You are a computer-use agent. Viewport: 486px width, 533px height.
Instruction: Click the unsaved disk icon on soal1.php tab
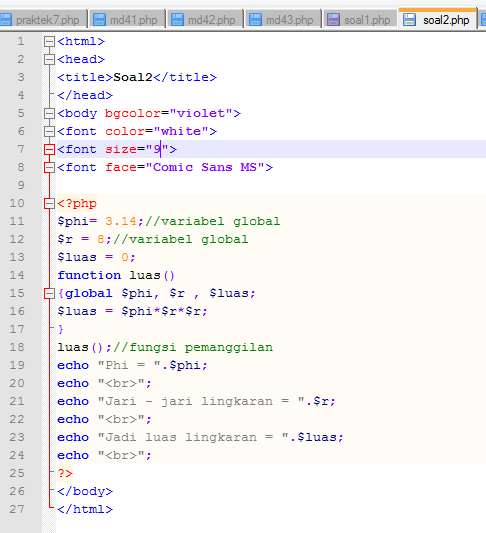(x=333, y=20)
